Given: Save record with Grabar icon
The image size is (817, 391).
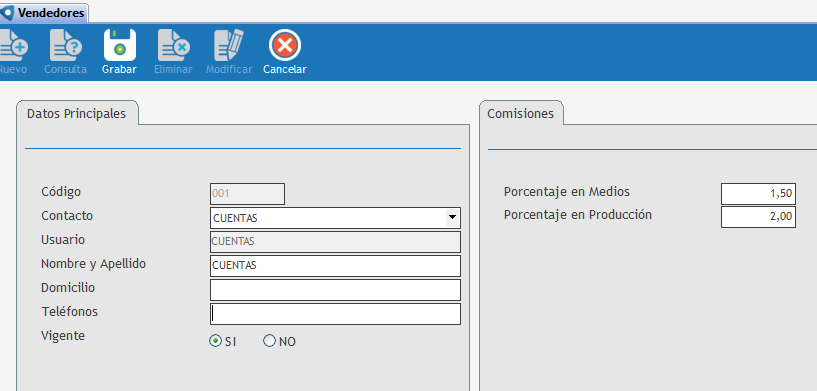Looking at the screenshot, I should (120, 45).
